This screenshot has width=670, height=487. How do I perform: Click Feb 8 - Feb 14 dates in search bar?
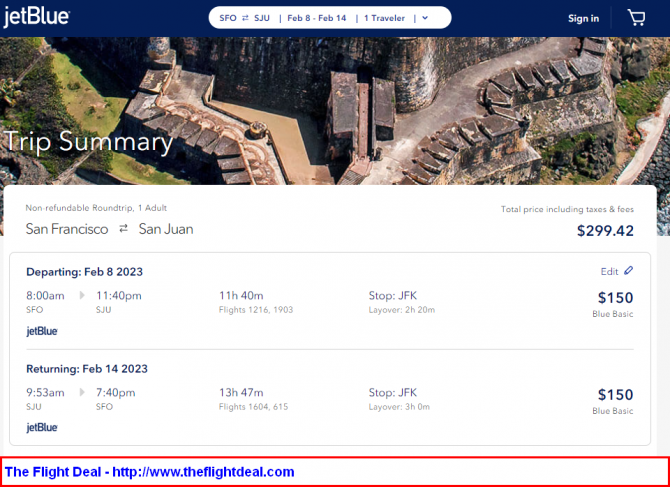317,18
